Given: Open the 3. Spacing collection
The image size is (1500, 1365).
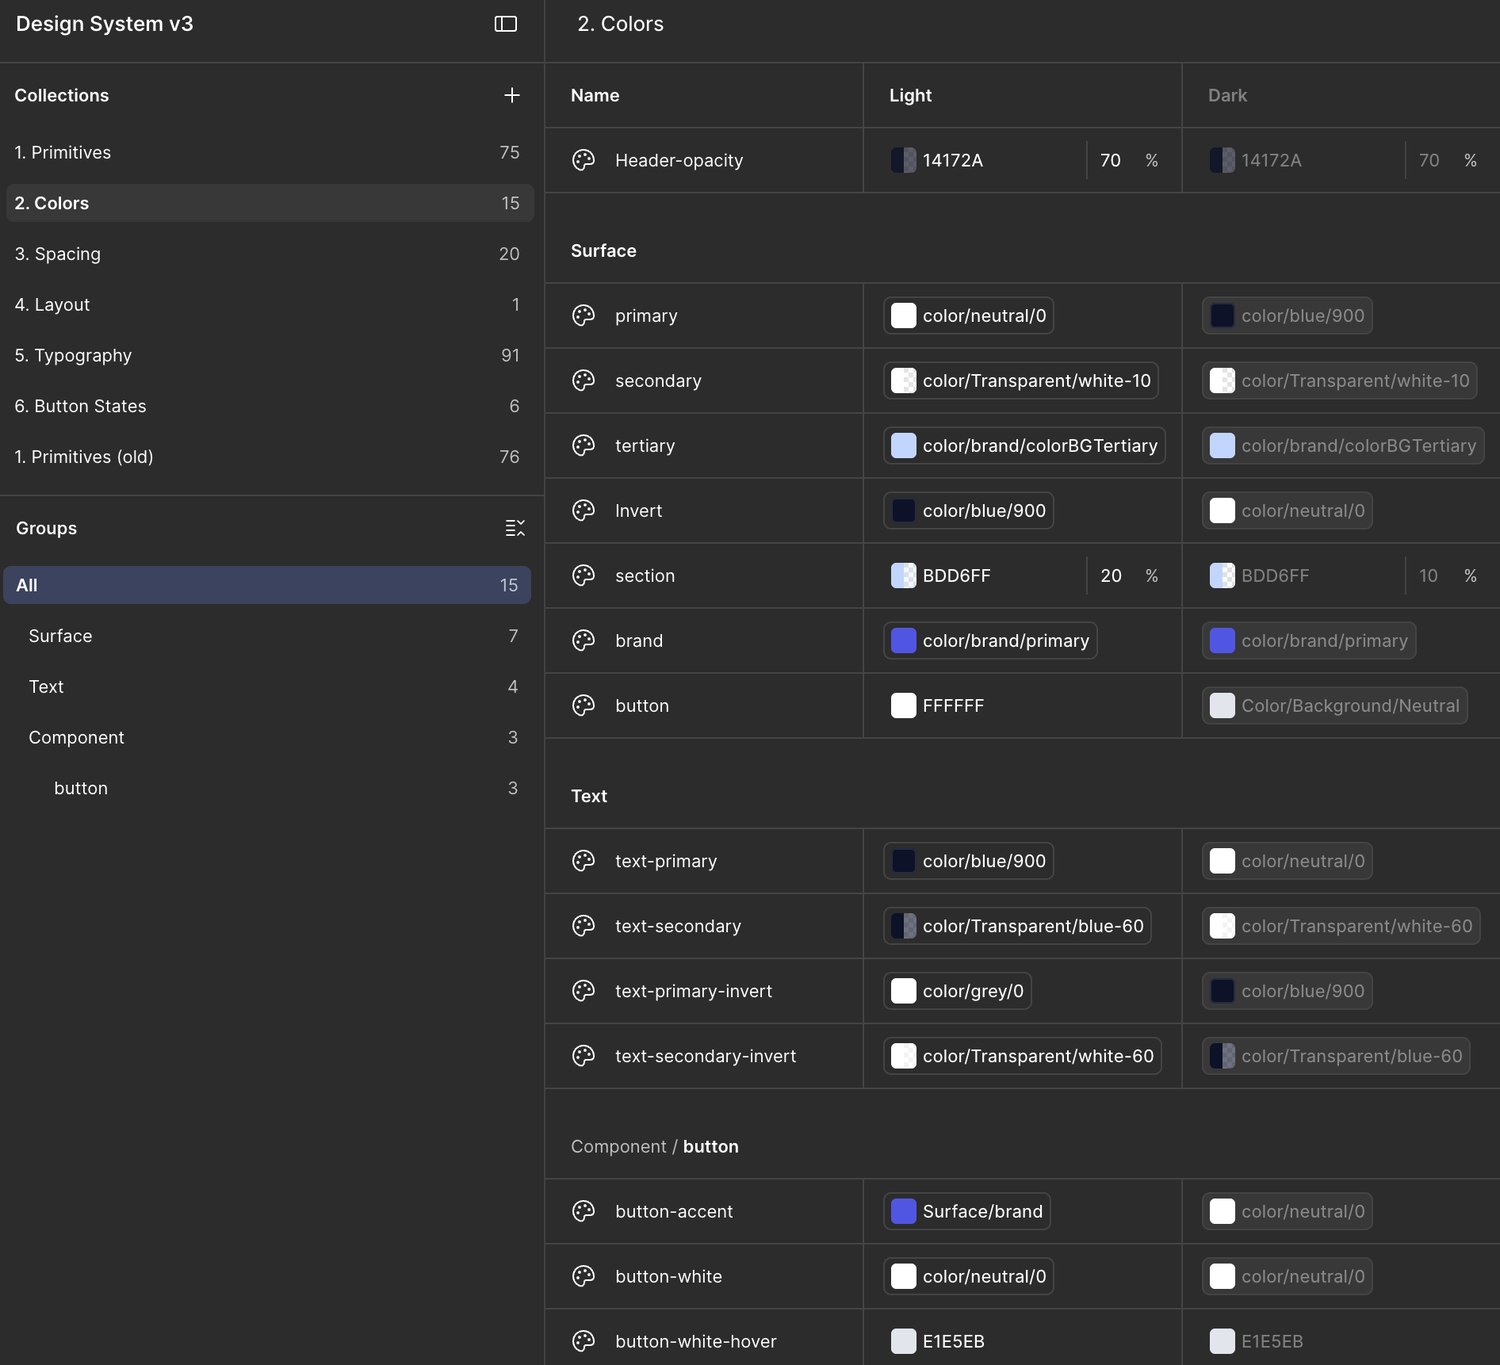Looking at the screenshot, I should tap(270, 254).
